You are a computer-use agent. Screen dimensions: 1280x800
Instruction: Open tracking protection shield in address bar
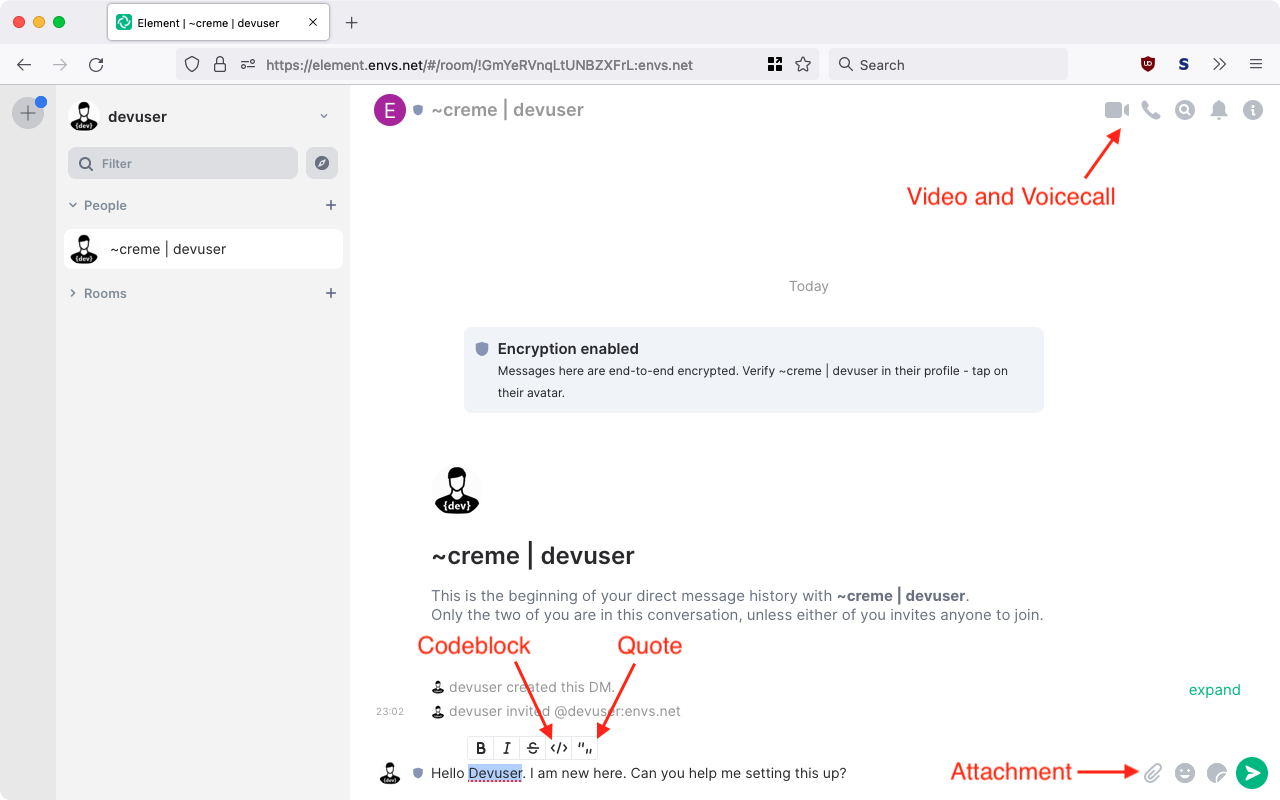click(x=192, y=64)
